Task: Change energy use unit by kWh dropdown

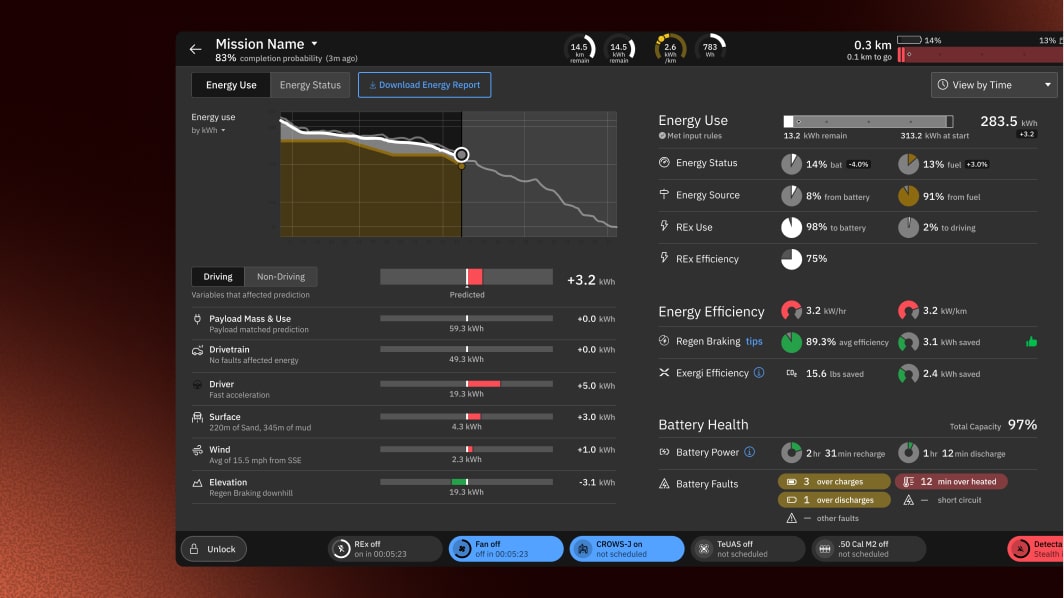Action: pyautogui.click(x=208, y=130)
